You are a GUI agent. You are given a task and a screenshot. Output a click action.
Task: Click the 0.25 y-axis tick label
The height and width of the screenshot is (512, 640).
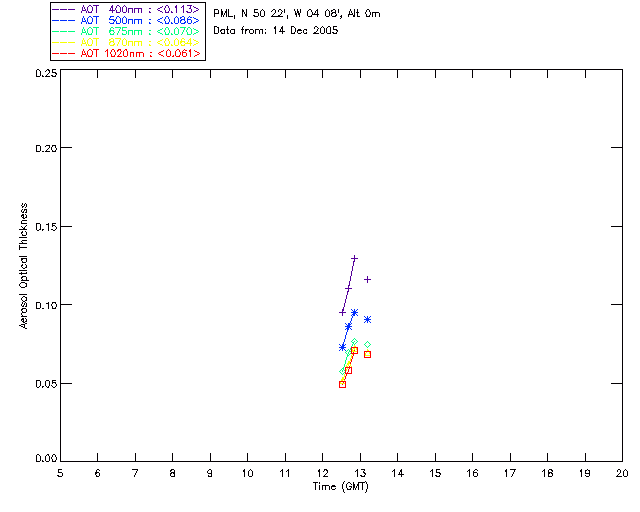click(x=46, y=73)
